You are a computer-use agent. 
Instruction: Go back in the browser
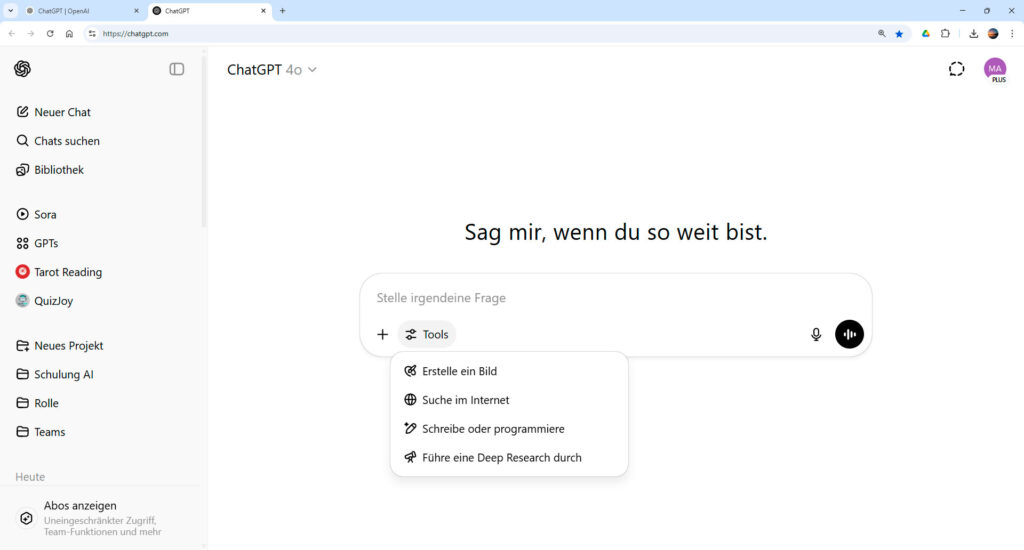12,33
